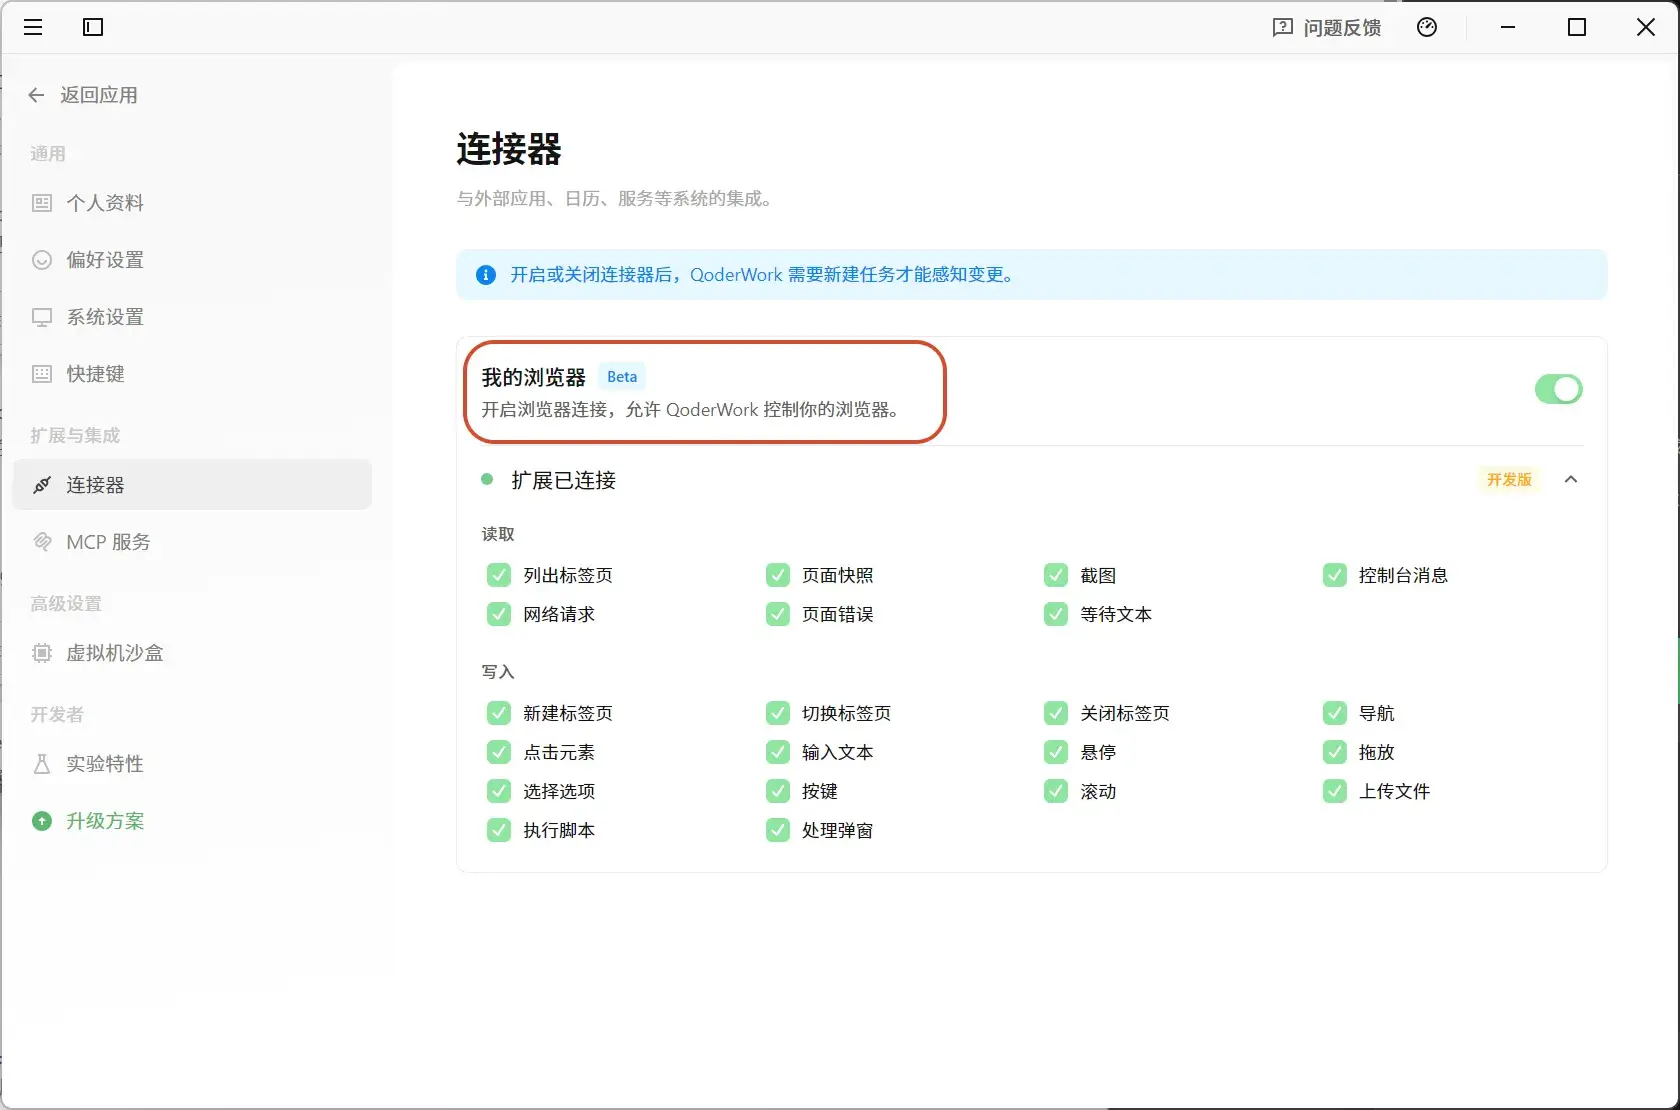This screenshot has height=1110, width=1680.
Task: Click the info icon in the blue banner
Action: [x=485, y=275]
